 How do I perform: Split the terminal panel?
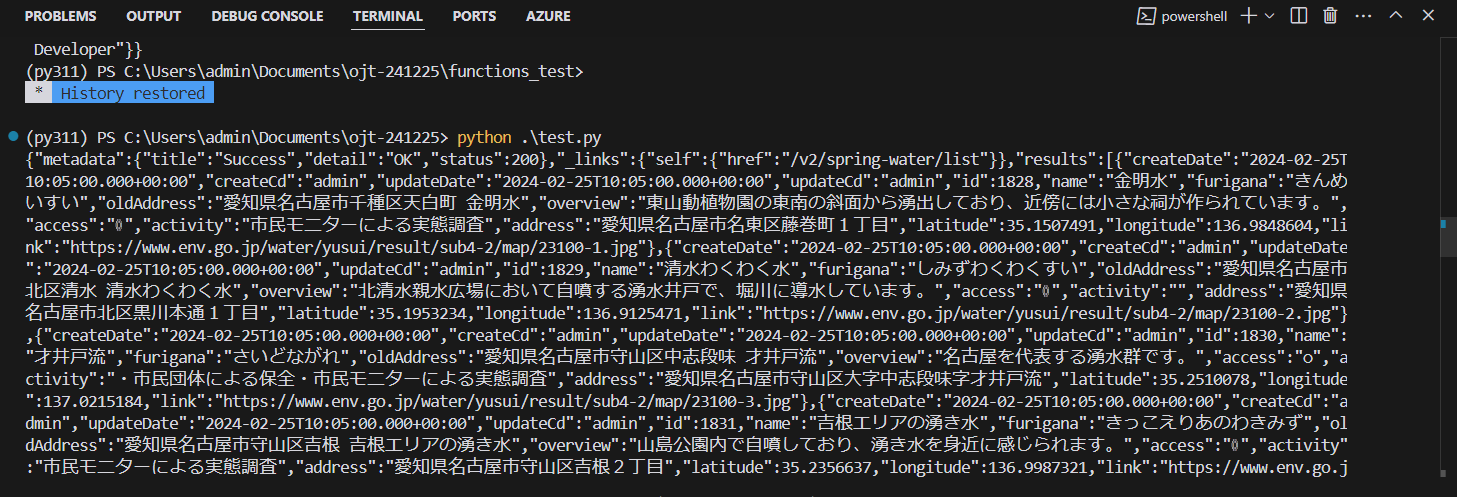pyautogui.click(x=1298, y=16)
